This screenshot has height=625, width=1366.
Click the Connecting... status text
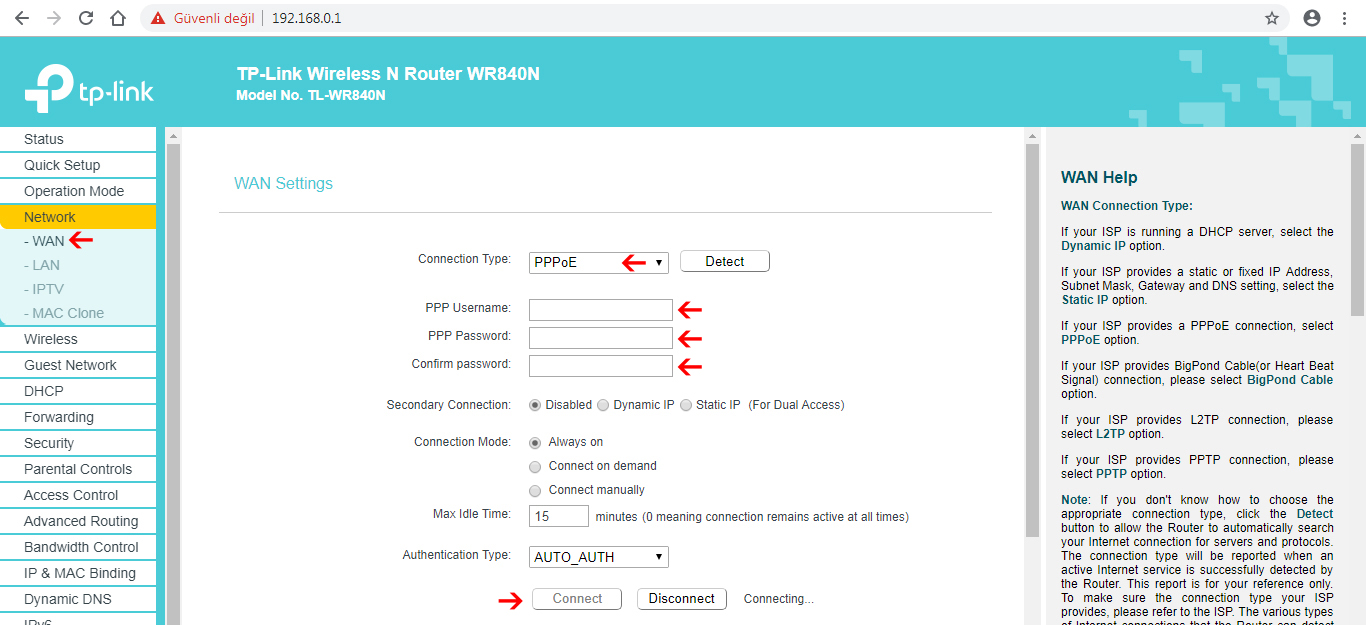click(x=779, y=599)
